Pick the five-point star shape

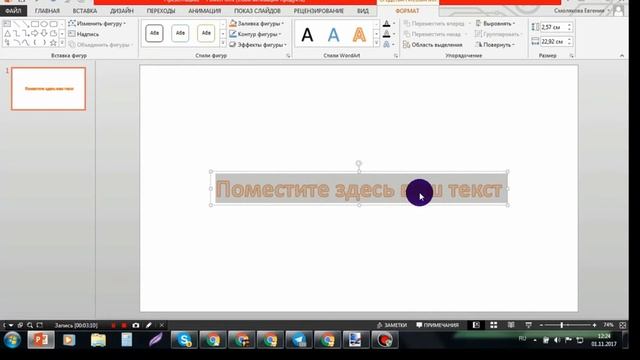(x=53, y=42)
